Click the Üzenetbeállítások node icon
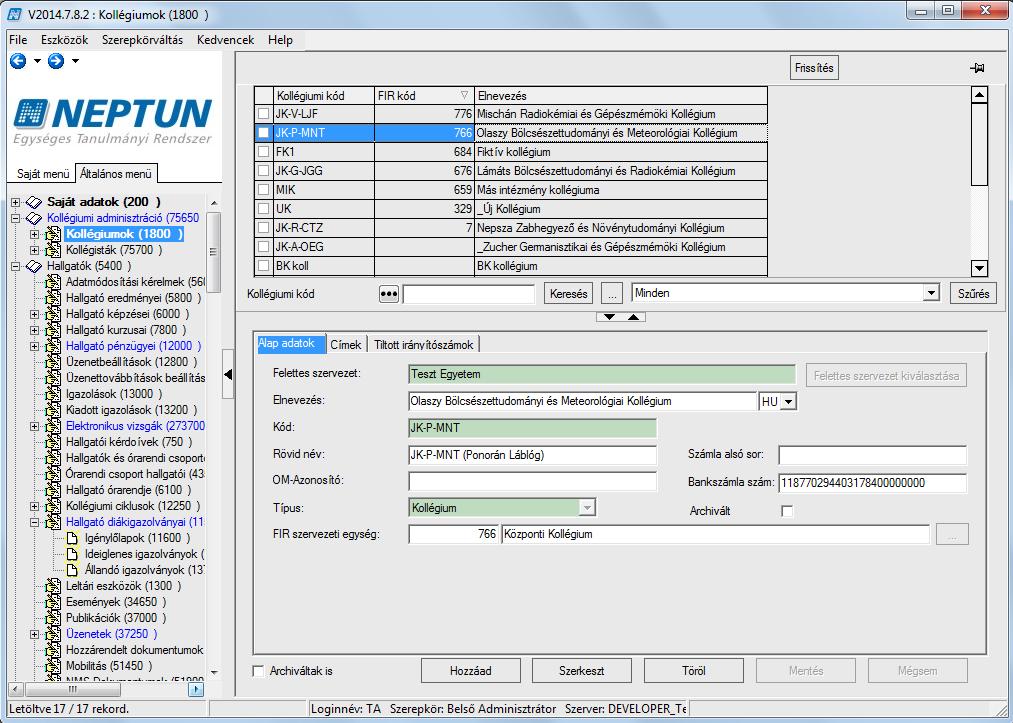 [53, 362]
